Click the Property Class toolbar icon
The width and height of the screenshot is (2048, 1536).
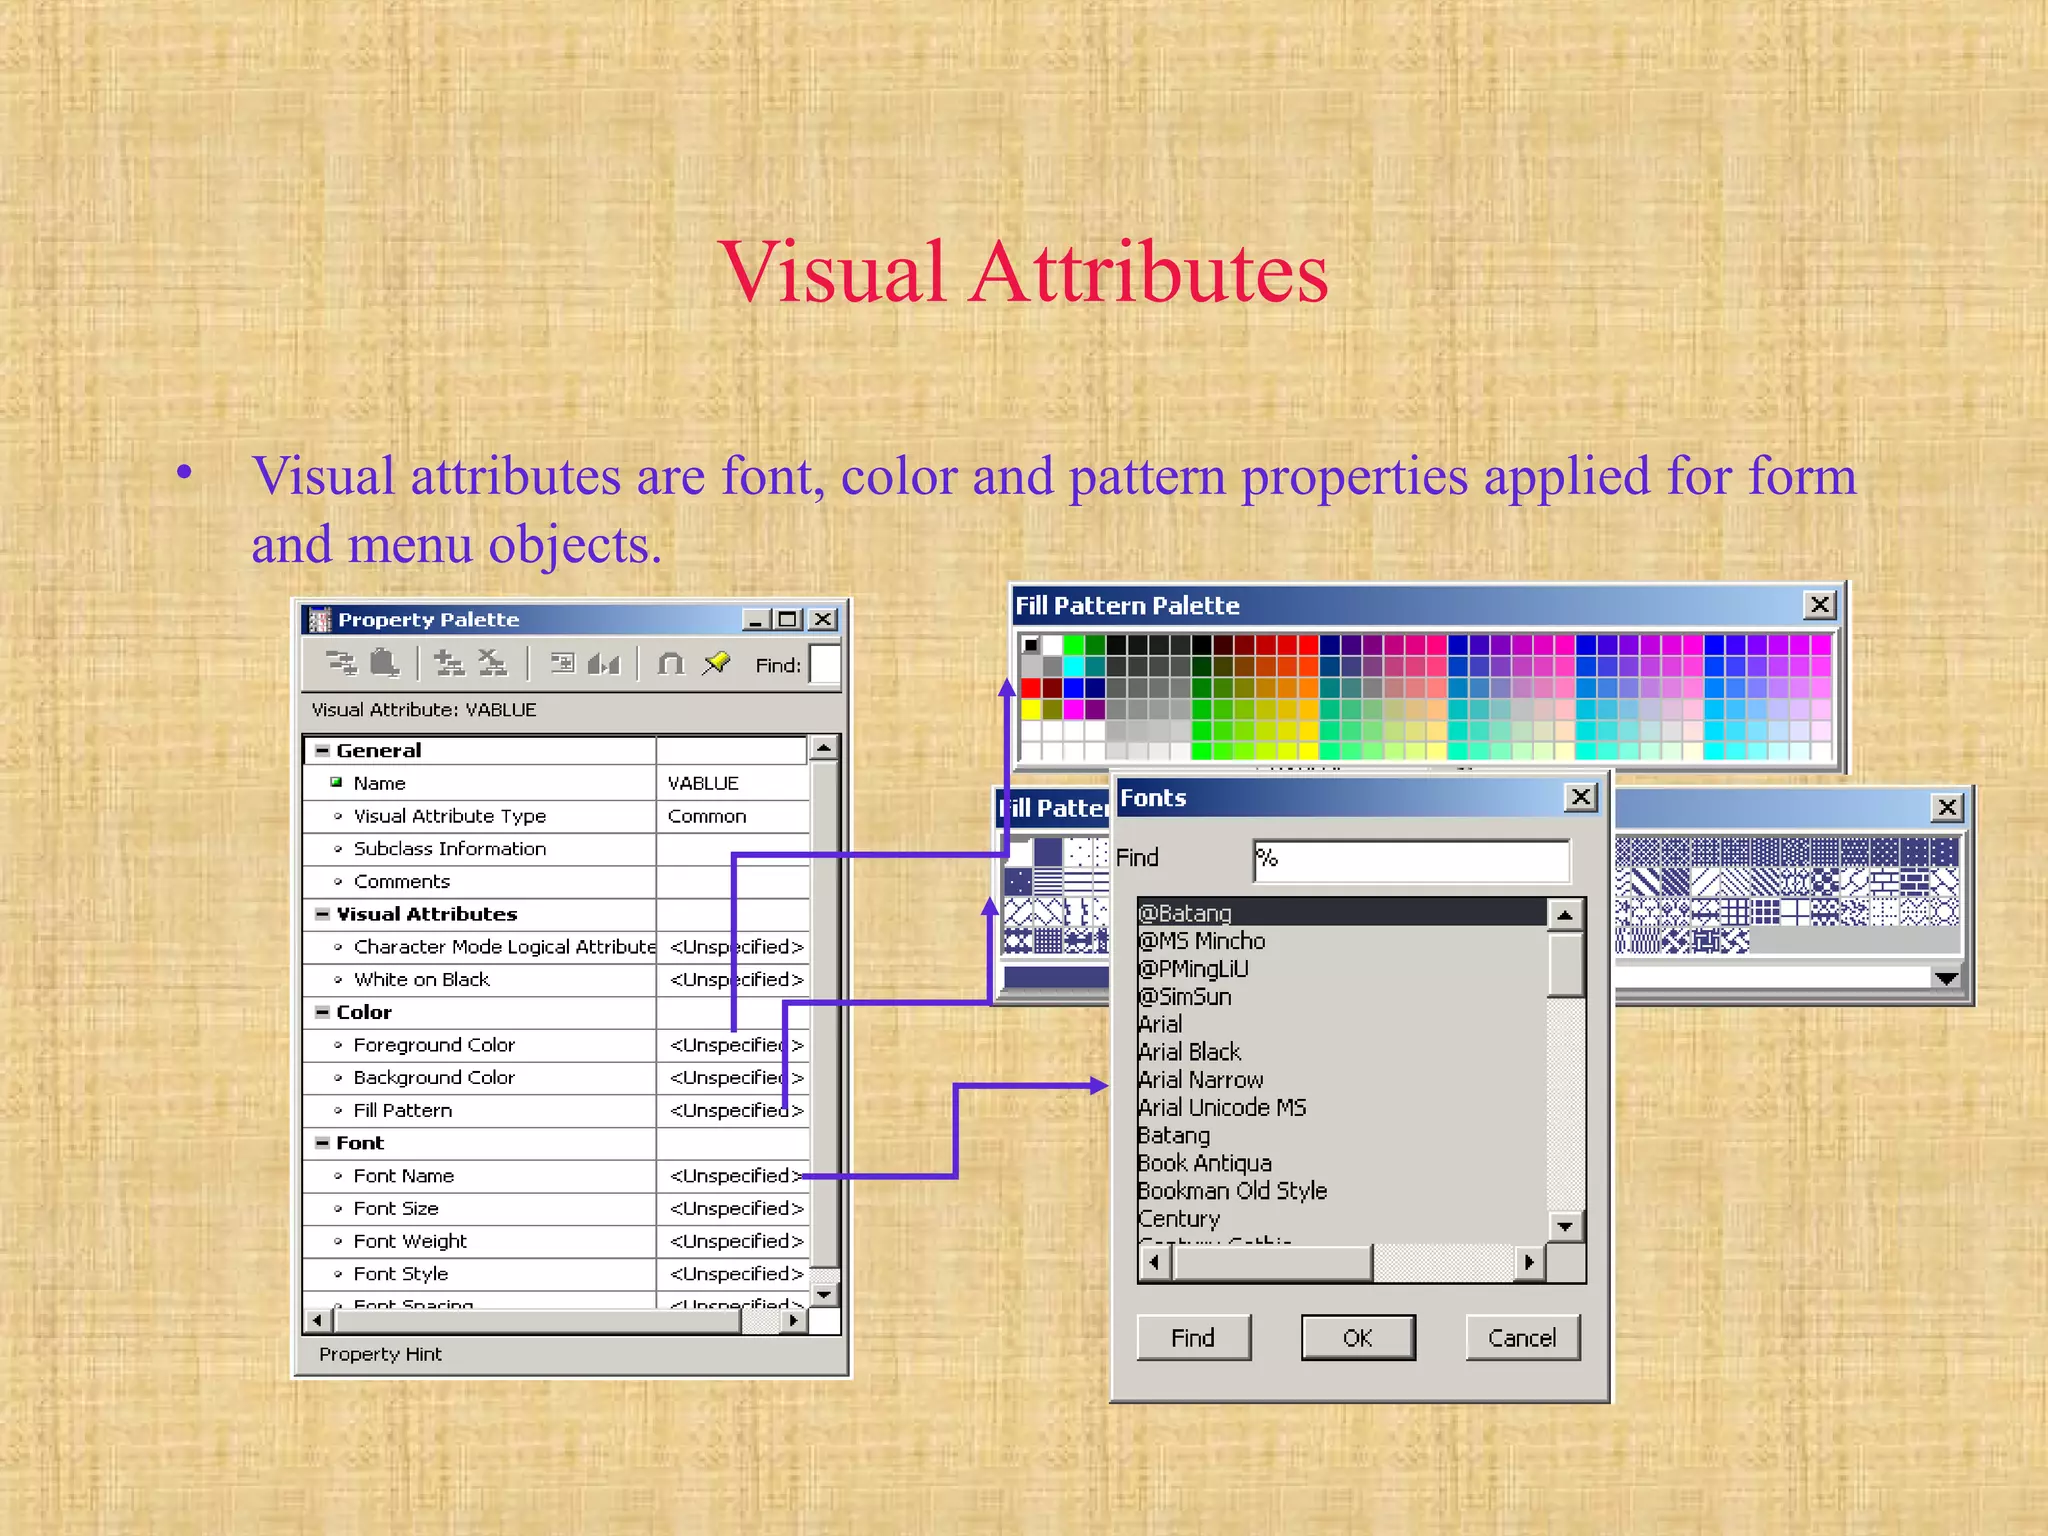tap(563, 664)
